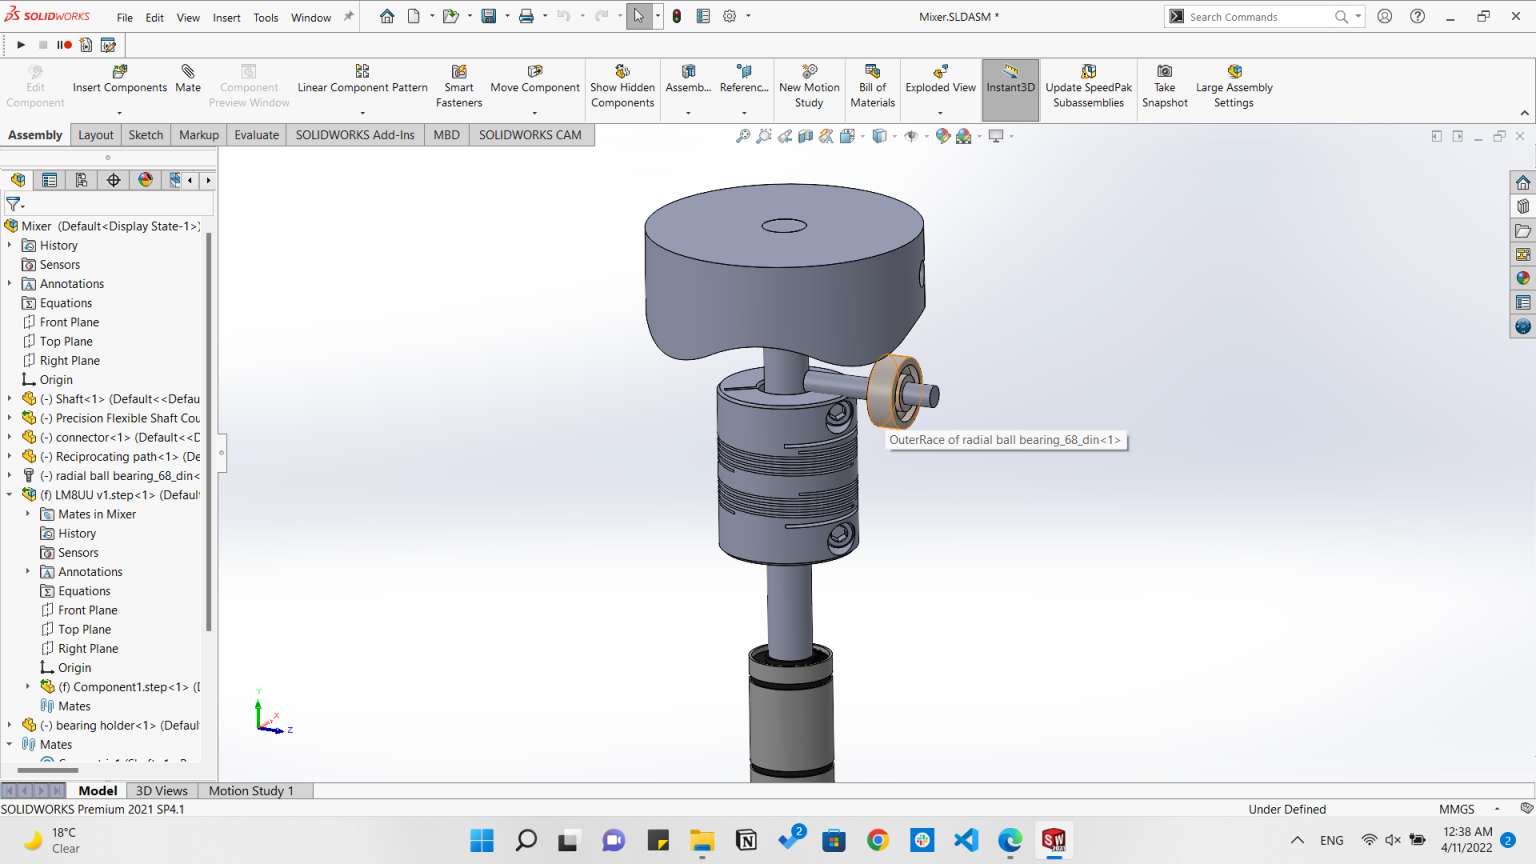Run Update SpeedPak Subassemblies
1536x864 pixels.
(x=1088, y=86)
